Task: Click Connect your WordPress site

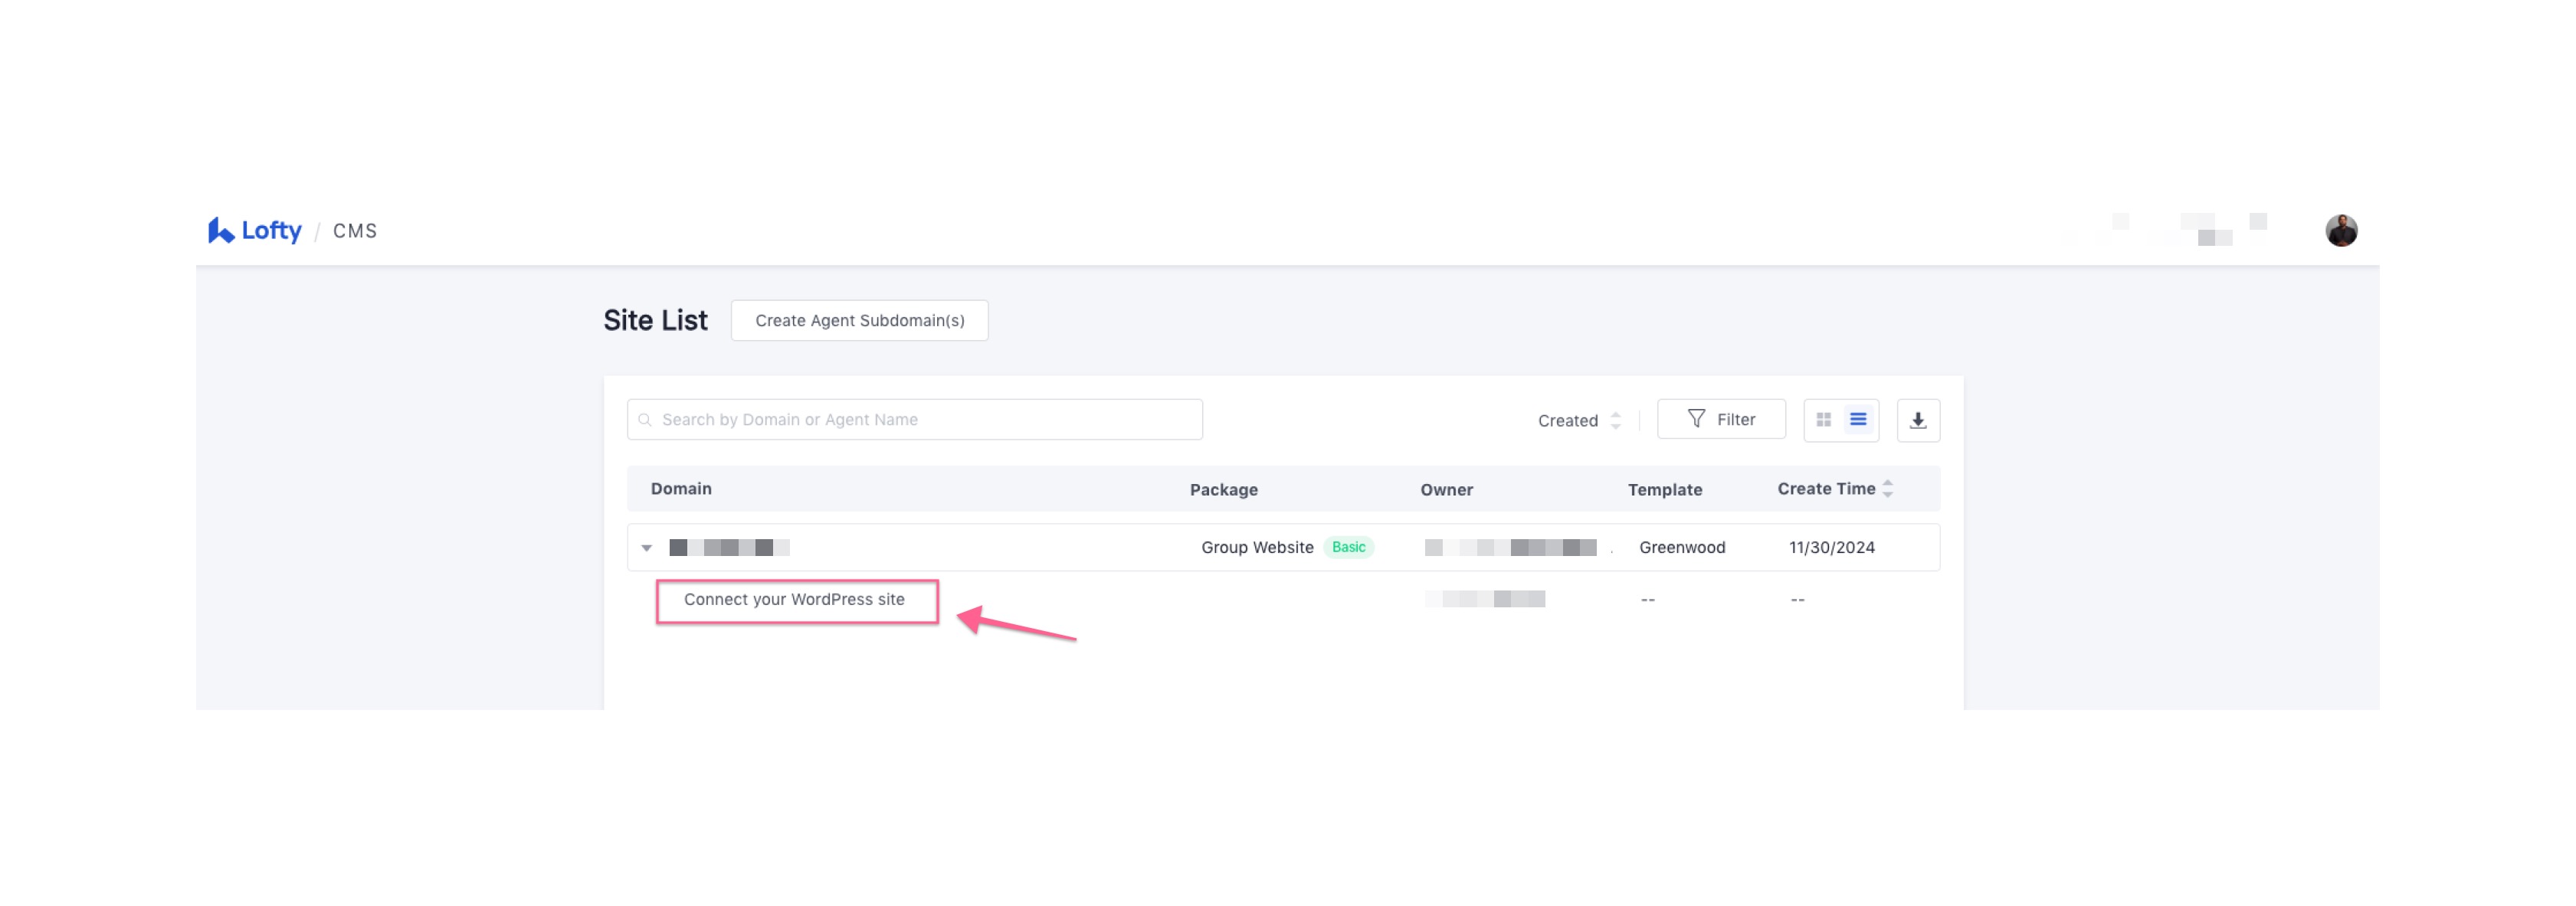Action: pyautogui.click(x=795, y=600)
